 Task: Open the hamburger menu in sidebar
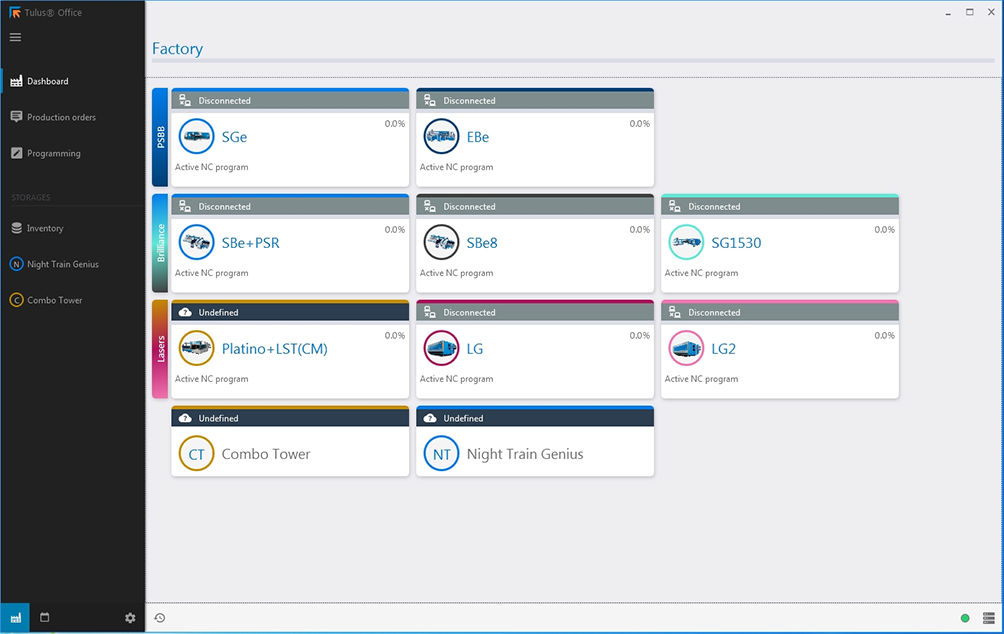[x=15, y=37]
